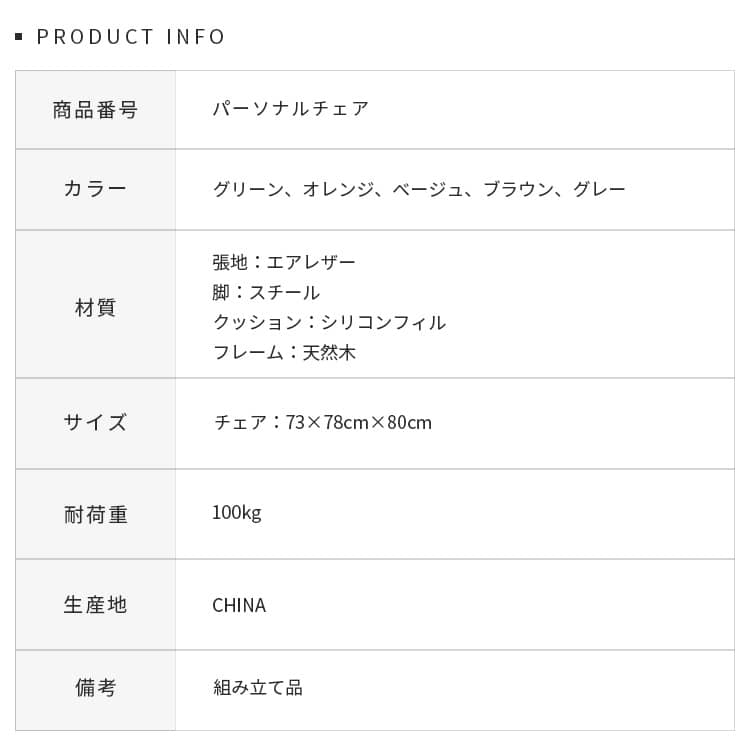Select the カラー row label
The height and width of the screenshot is (750, 750).
(x=95, y=189)
